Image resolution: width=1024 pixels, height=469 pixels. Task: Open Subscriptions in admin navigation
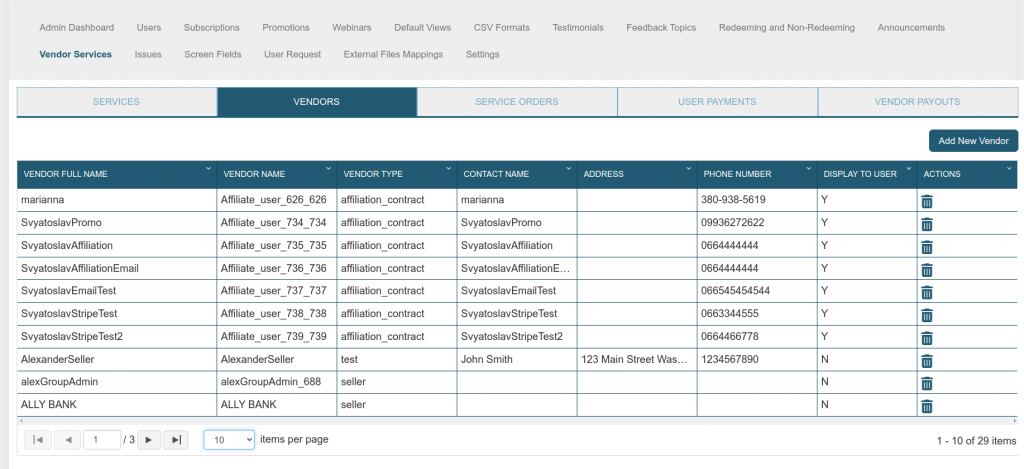click(211, 28)
